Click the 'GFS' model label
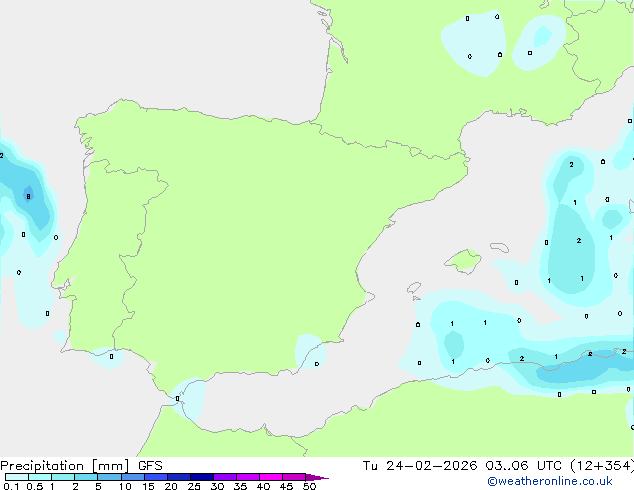634x490 pixels. tap(150, 466)
